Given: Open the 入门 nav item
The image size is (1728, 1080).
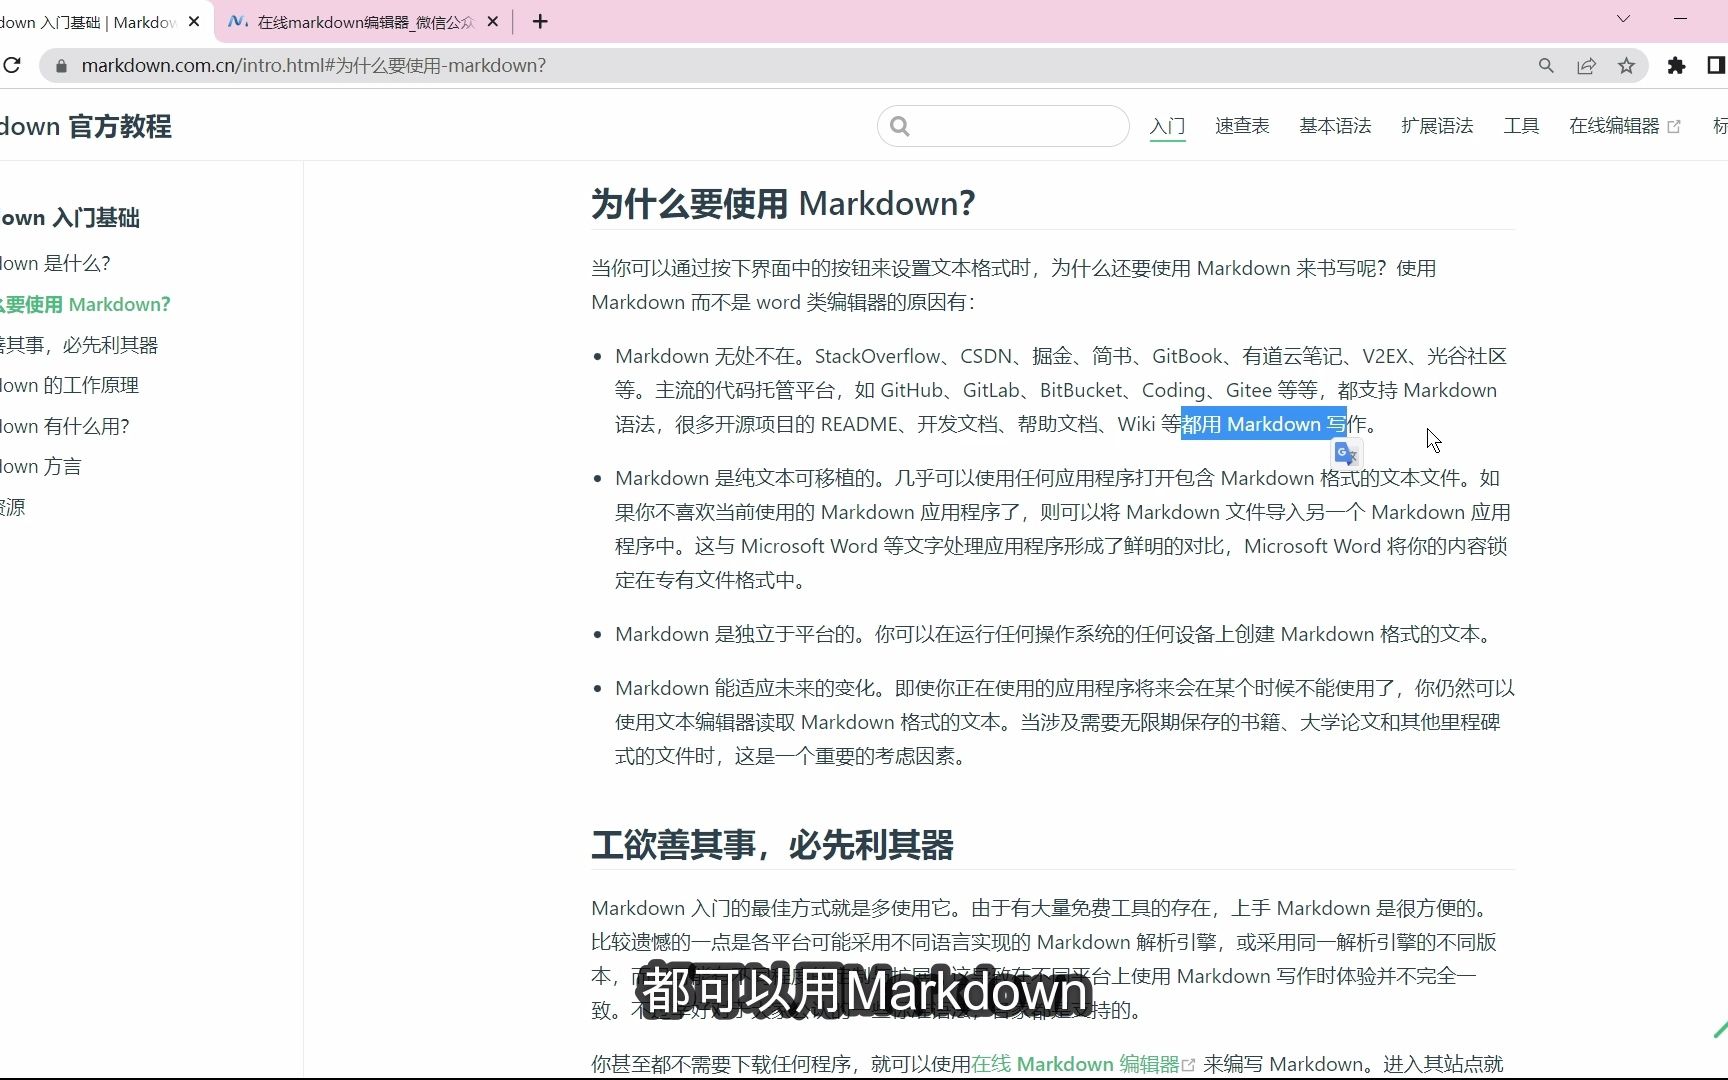Looking at the screenshot, I should pos(1167,126).
